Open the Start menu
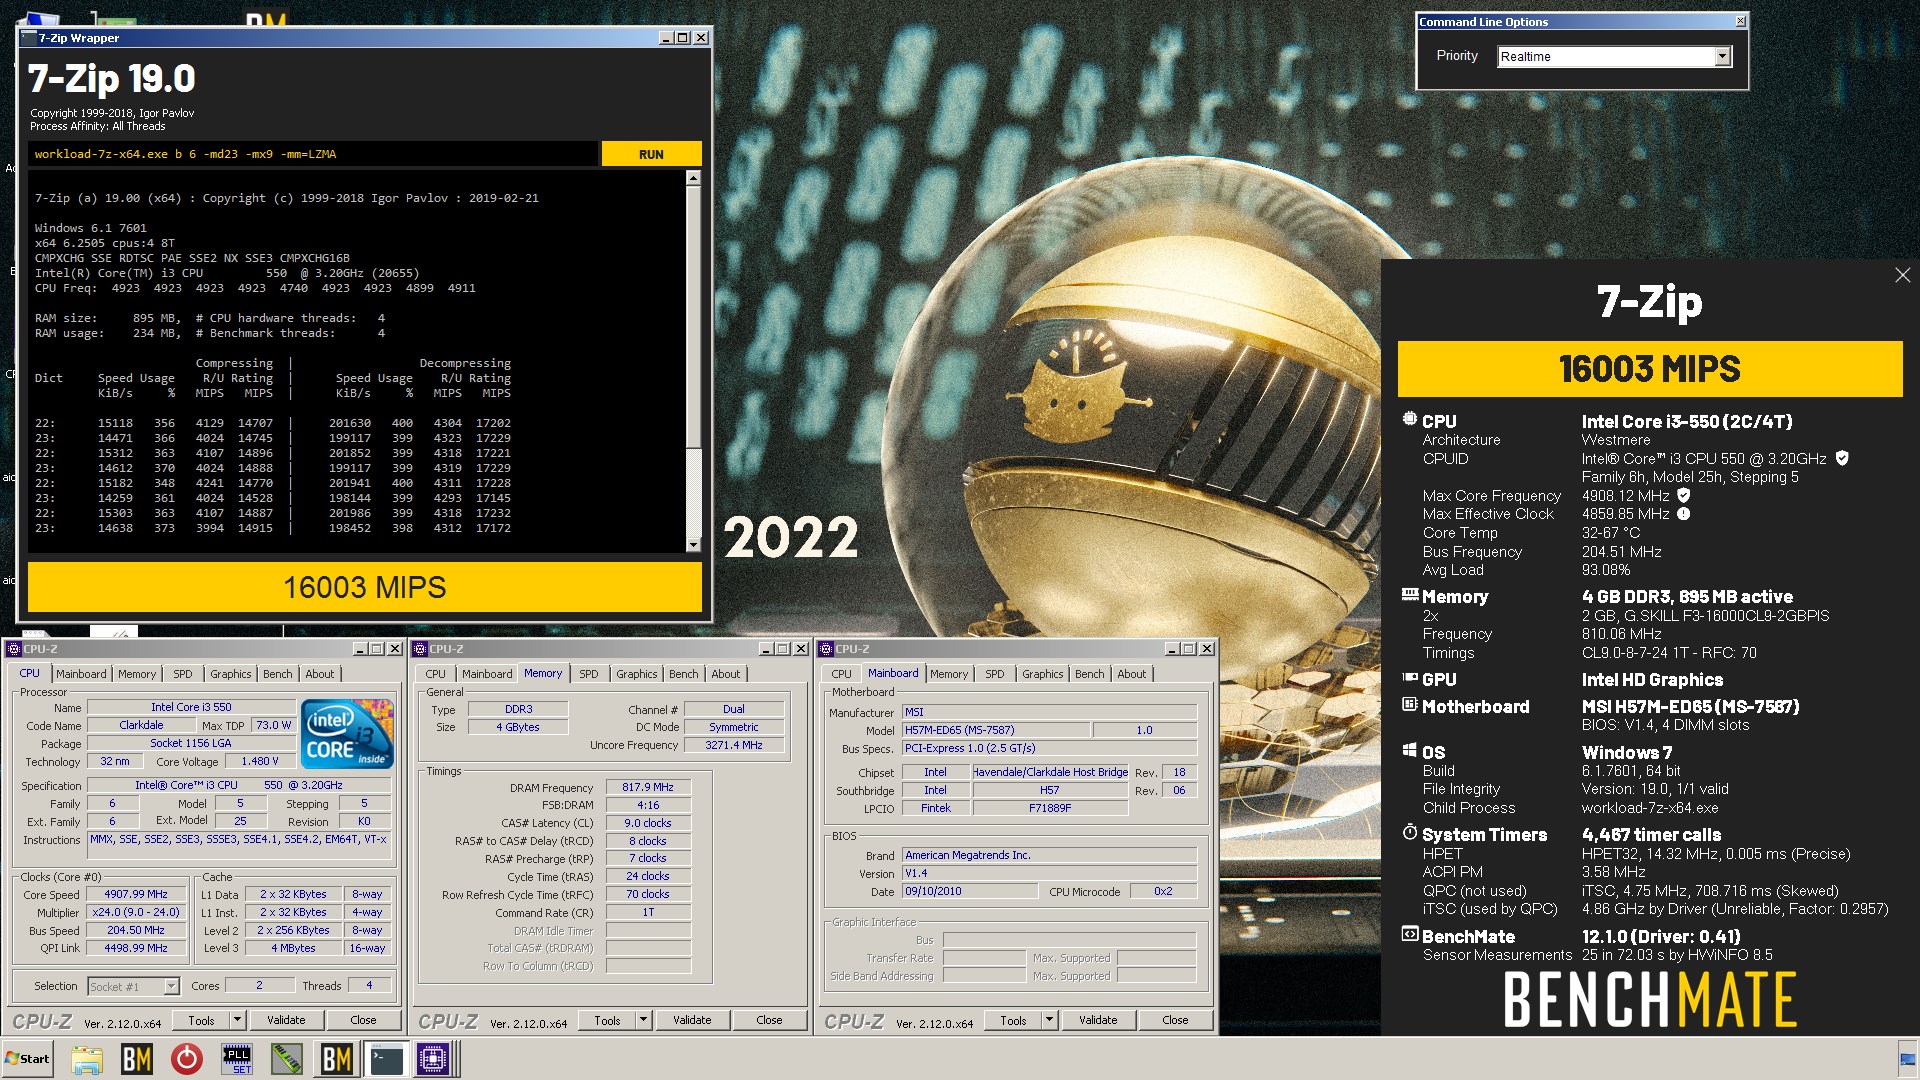This screenshot has width=1920, height=1080. click(28, 1059)
